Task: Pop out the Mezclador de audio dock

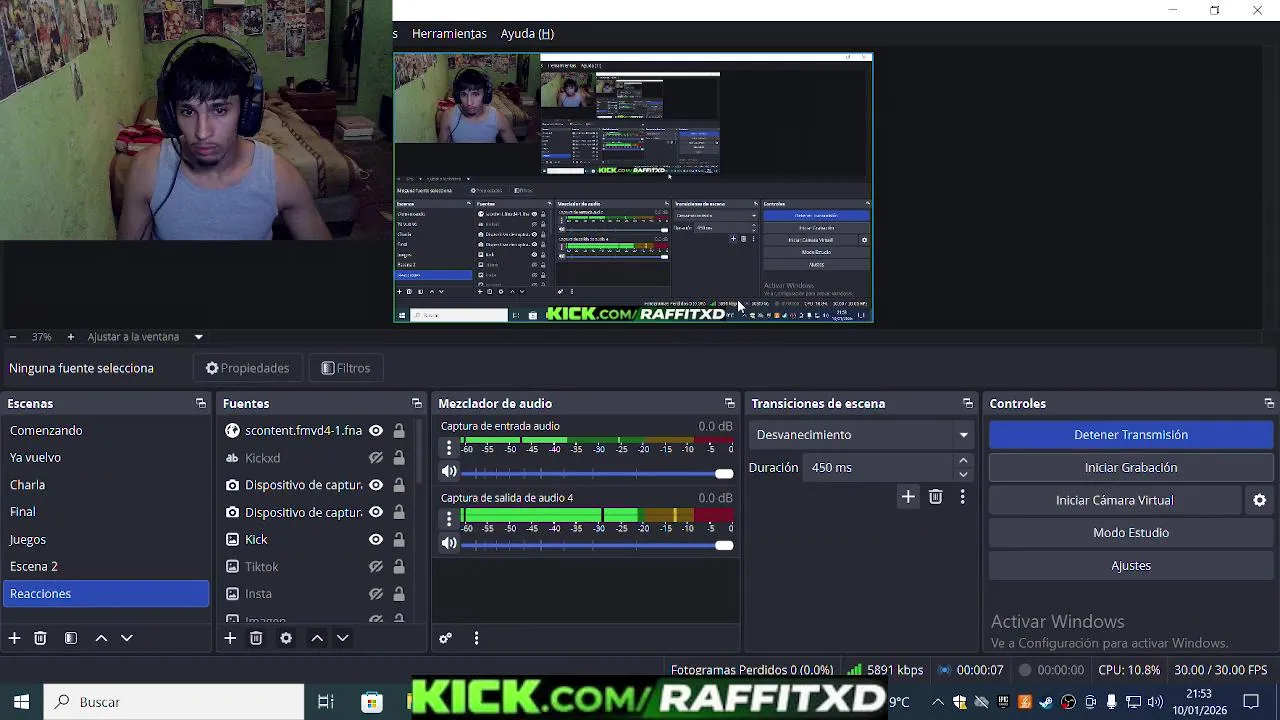Action: (x=730, y=403)
